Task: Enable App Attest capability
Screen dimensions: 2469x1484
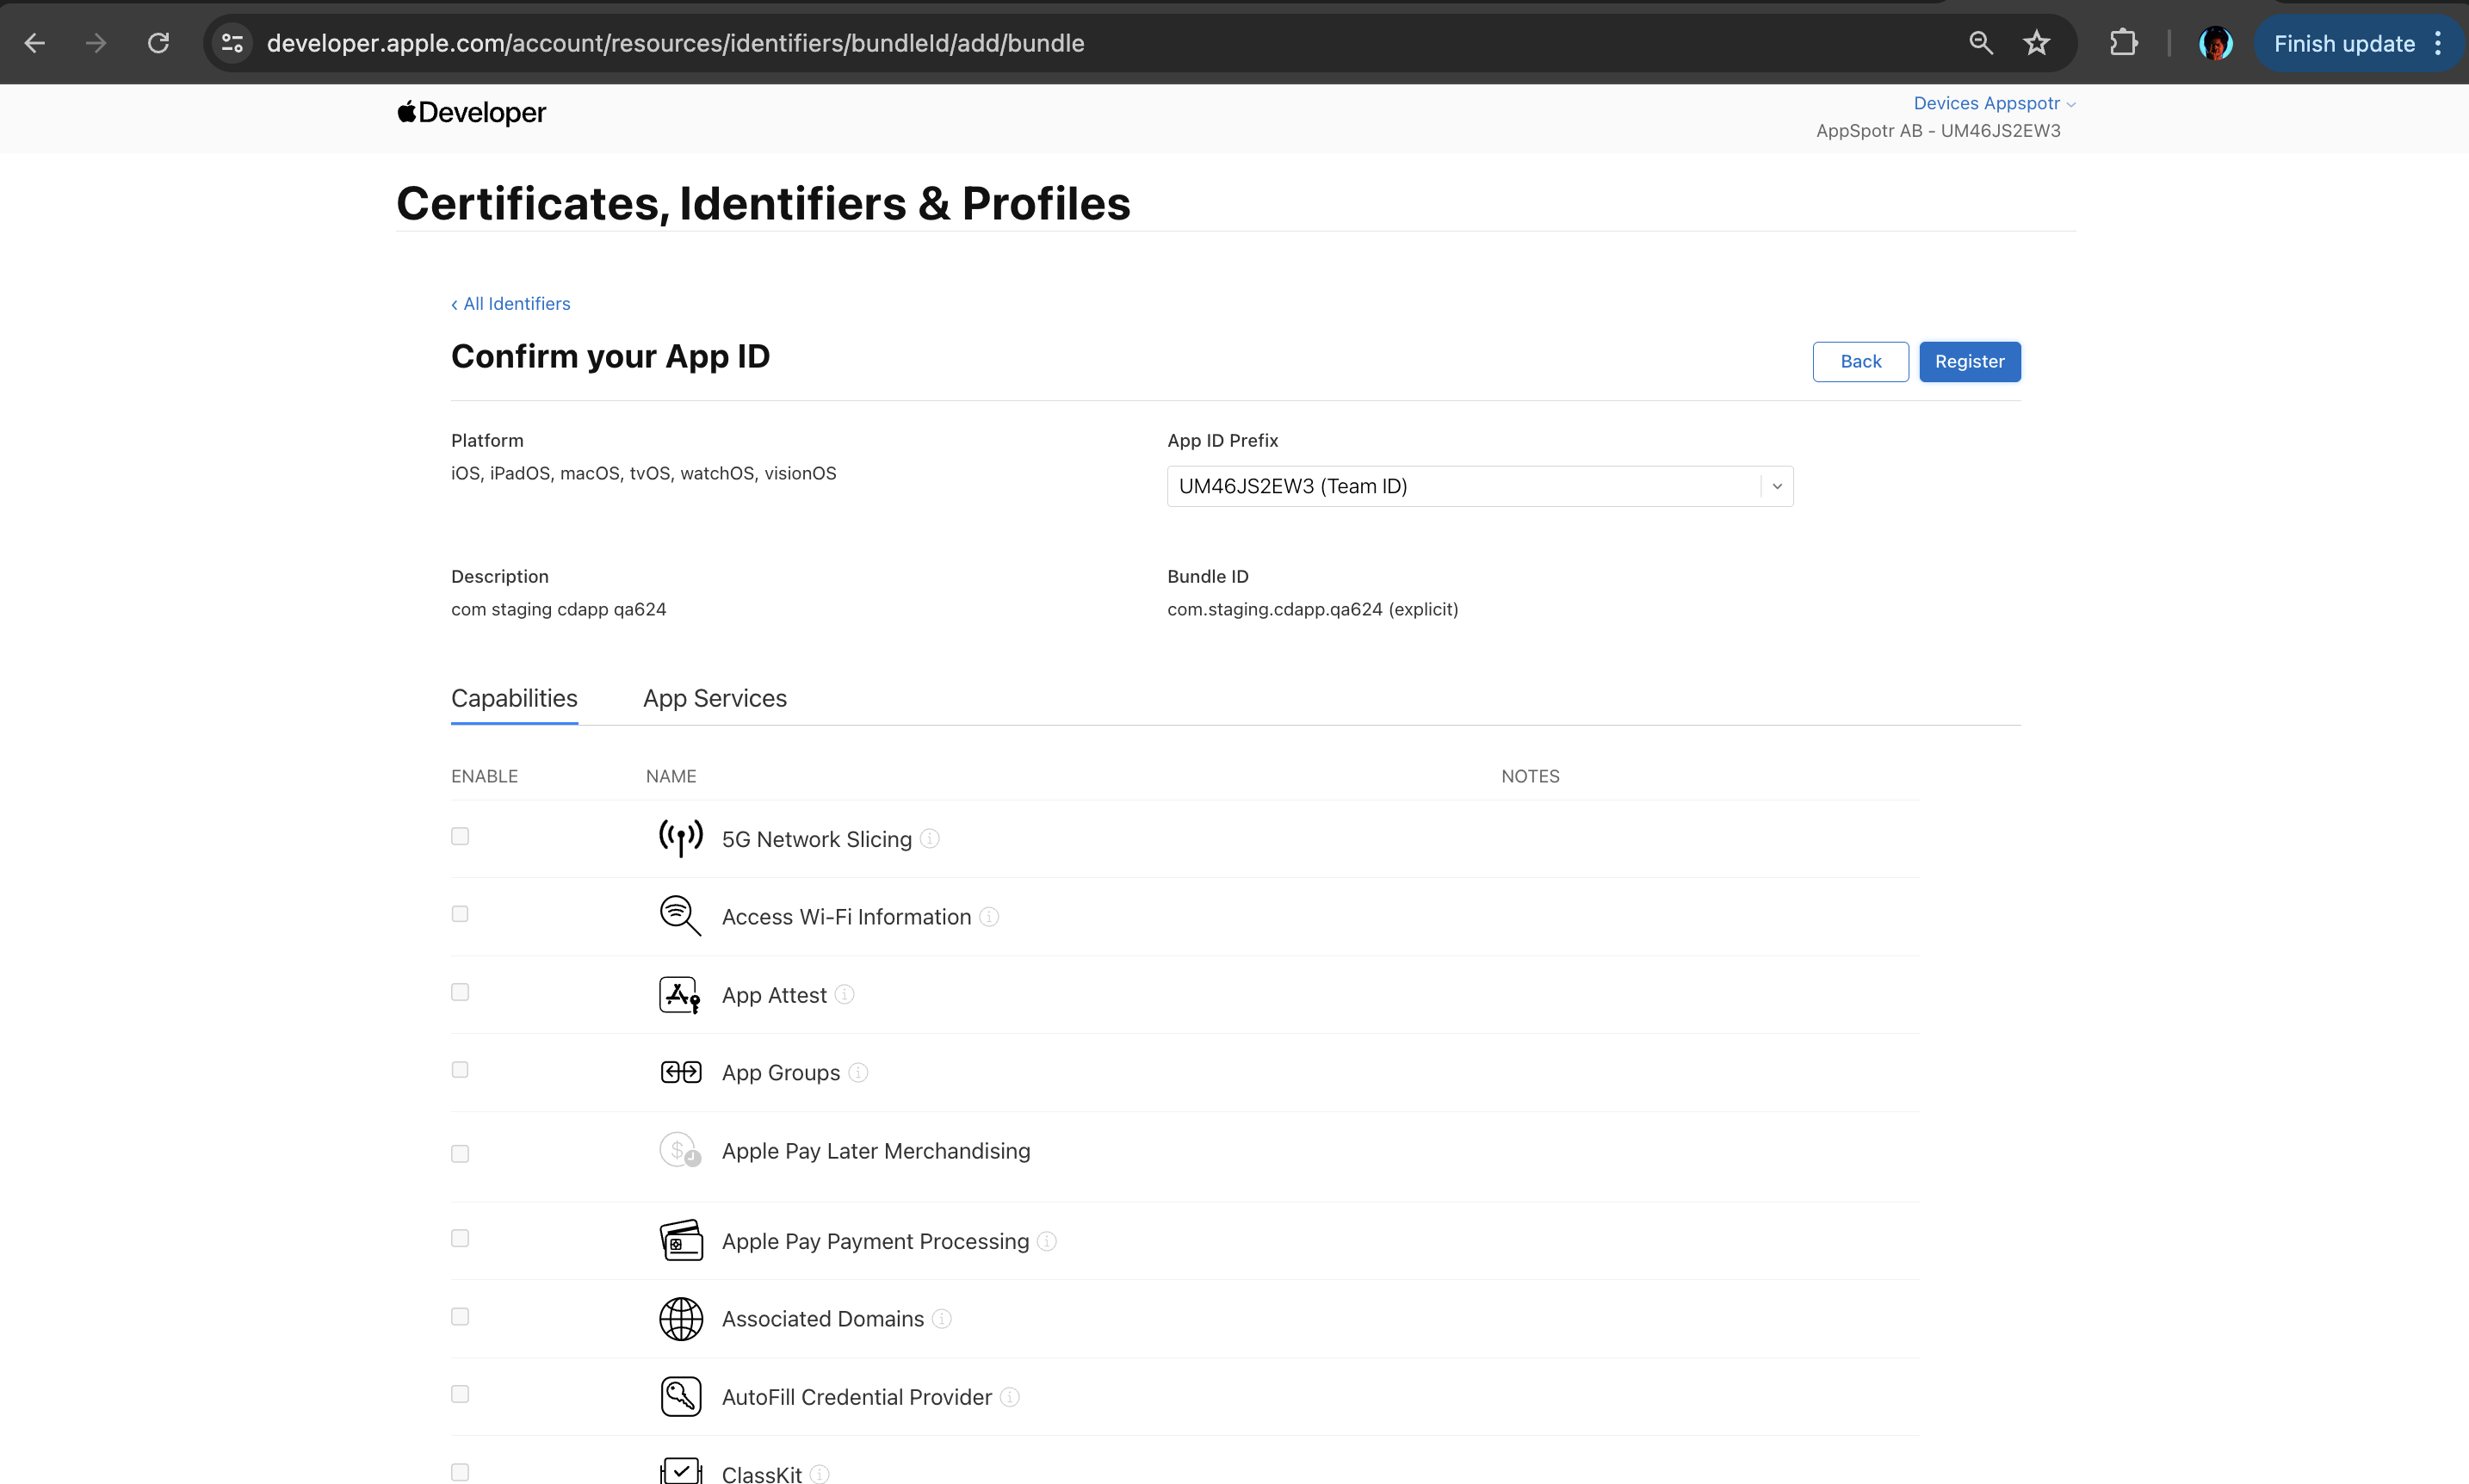Action: click(460, 992)
